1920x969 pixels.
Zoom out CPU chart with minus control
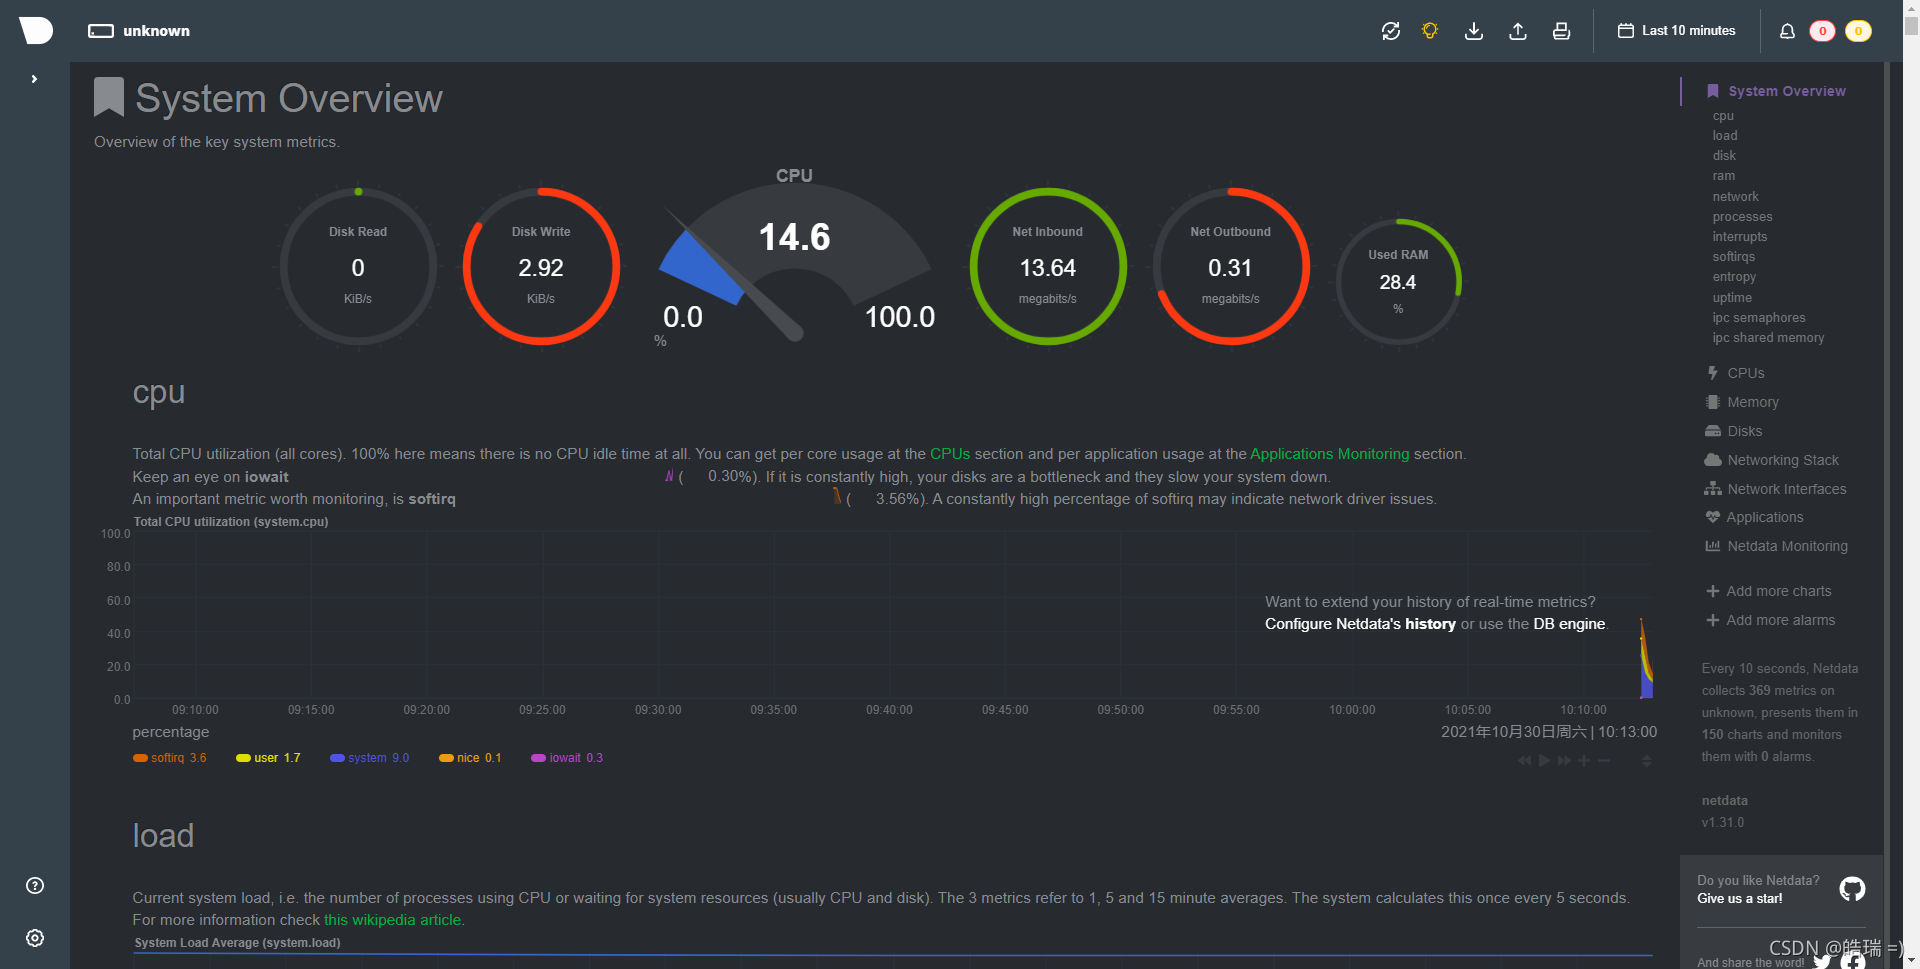click(1604, 761)
